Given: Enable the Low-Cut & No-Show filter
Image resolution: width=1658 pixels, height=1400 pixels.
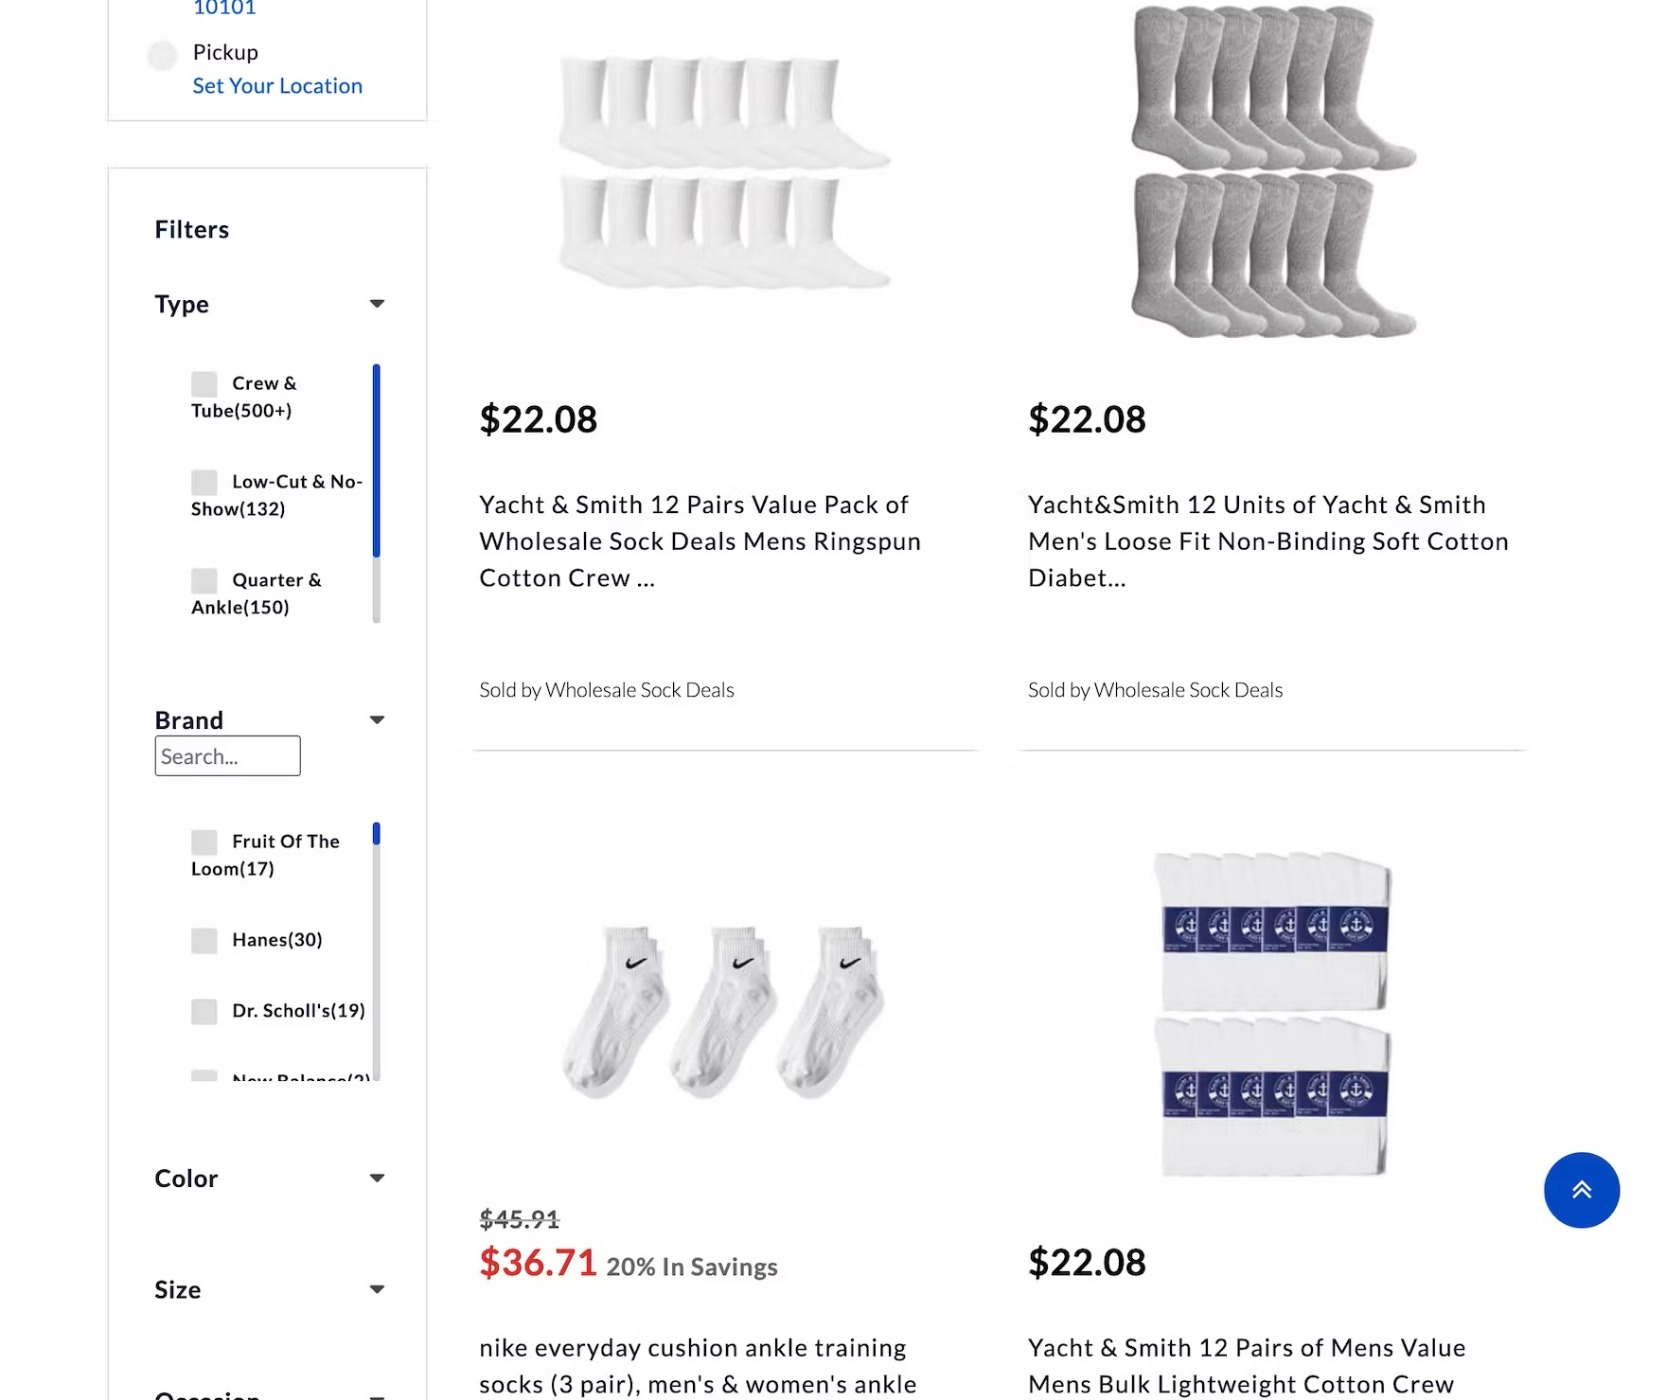Looking at the screenshot, I should [x=204, y=482].
